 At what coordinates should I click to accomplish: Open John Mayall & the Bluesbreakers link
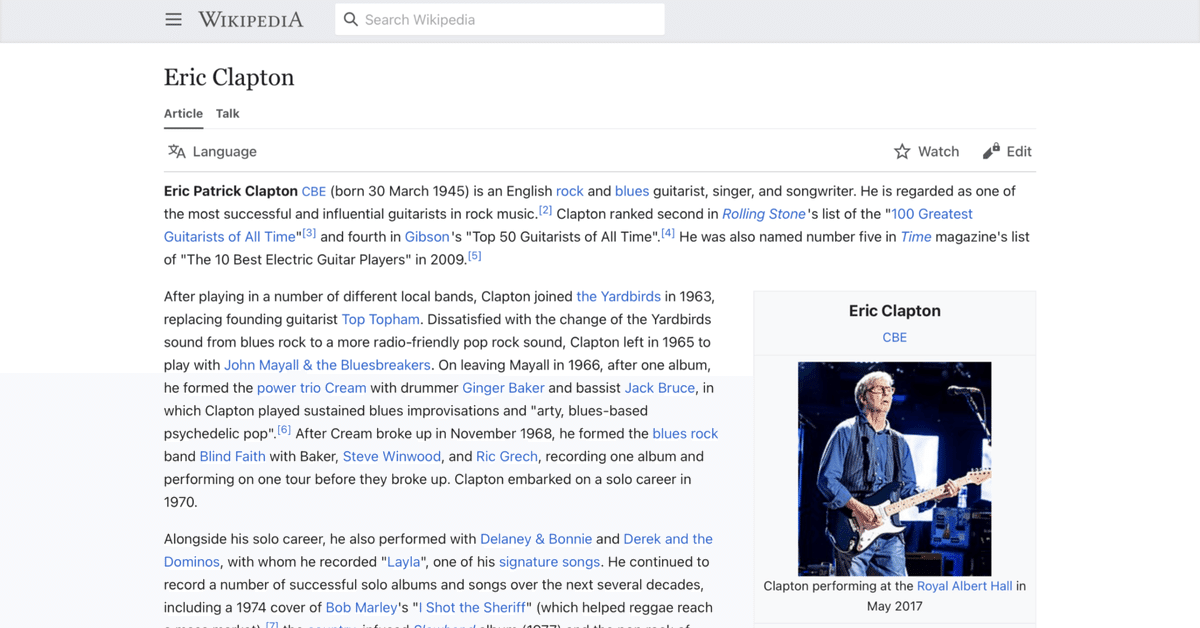(328, 365)
